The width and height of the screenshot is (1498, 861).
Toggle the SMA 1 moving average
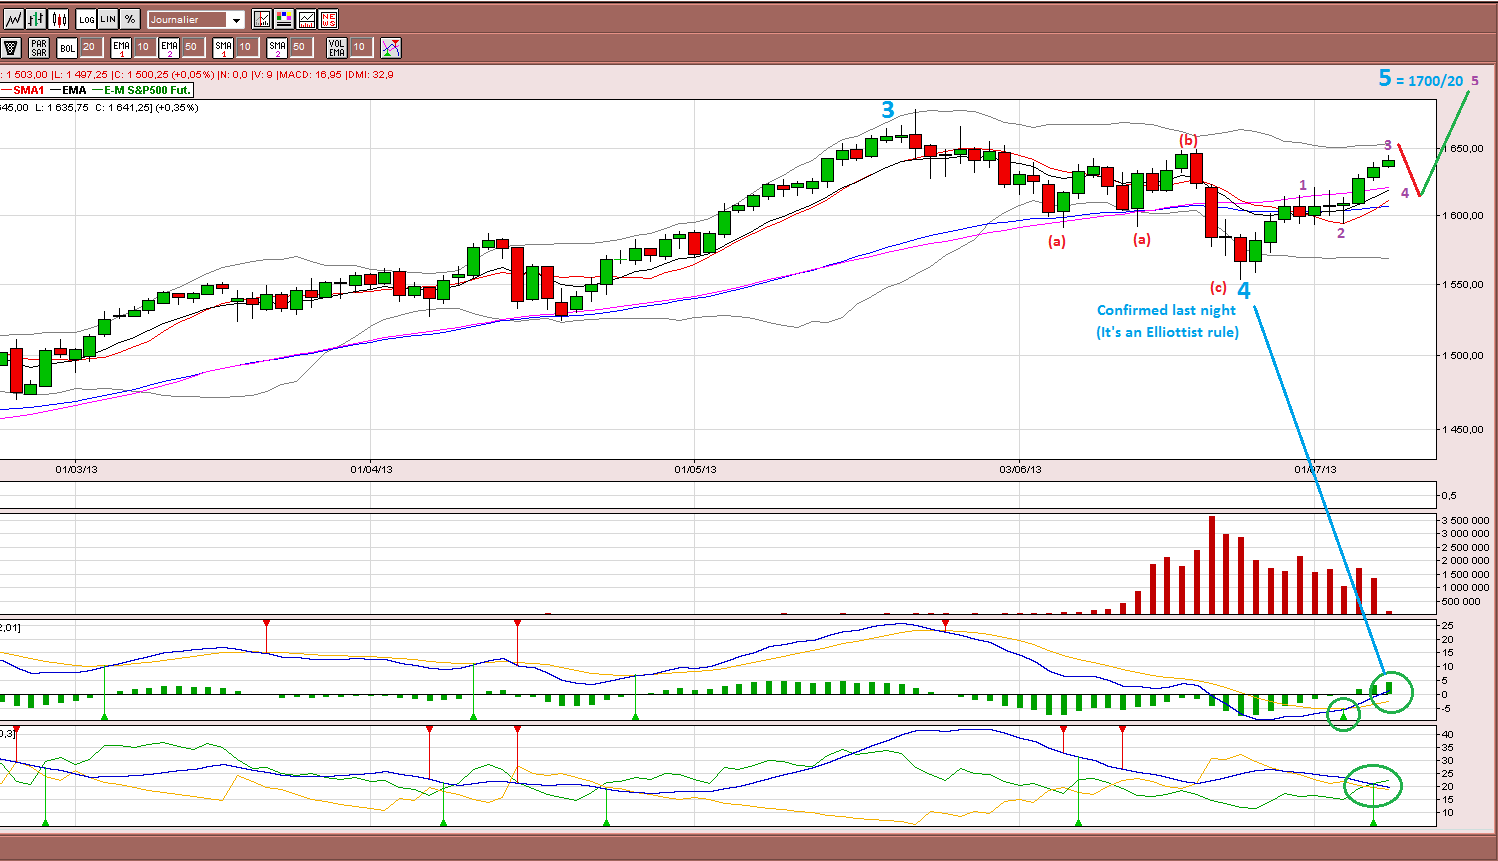point(223,47)
